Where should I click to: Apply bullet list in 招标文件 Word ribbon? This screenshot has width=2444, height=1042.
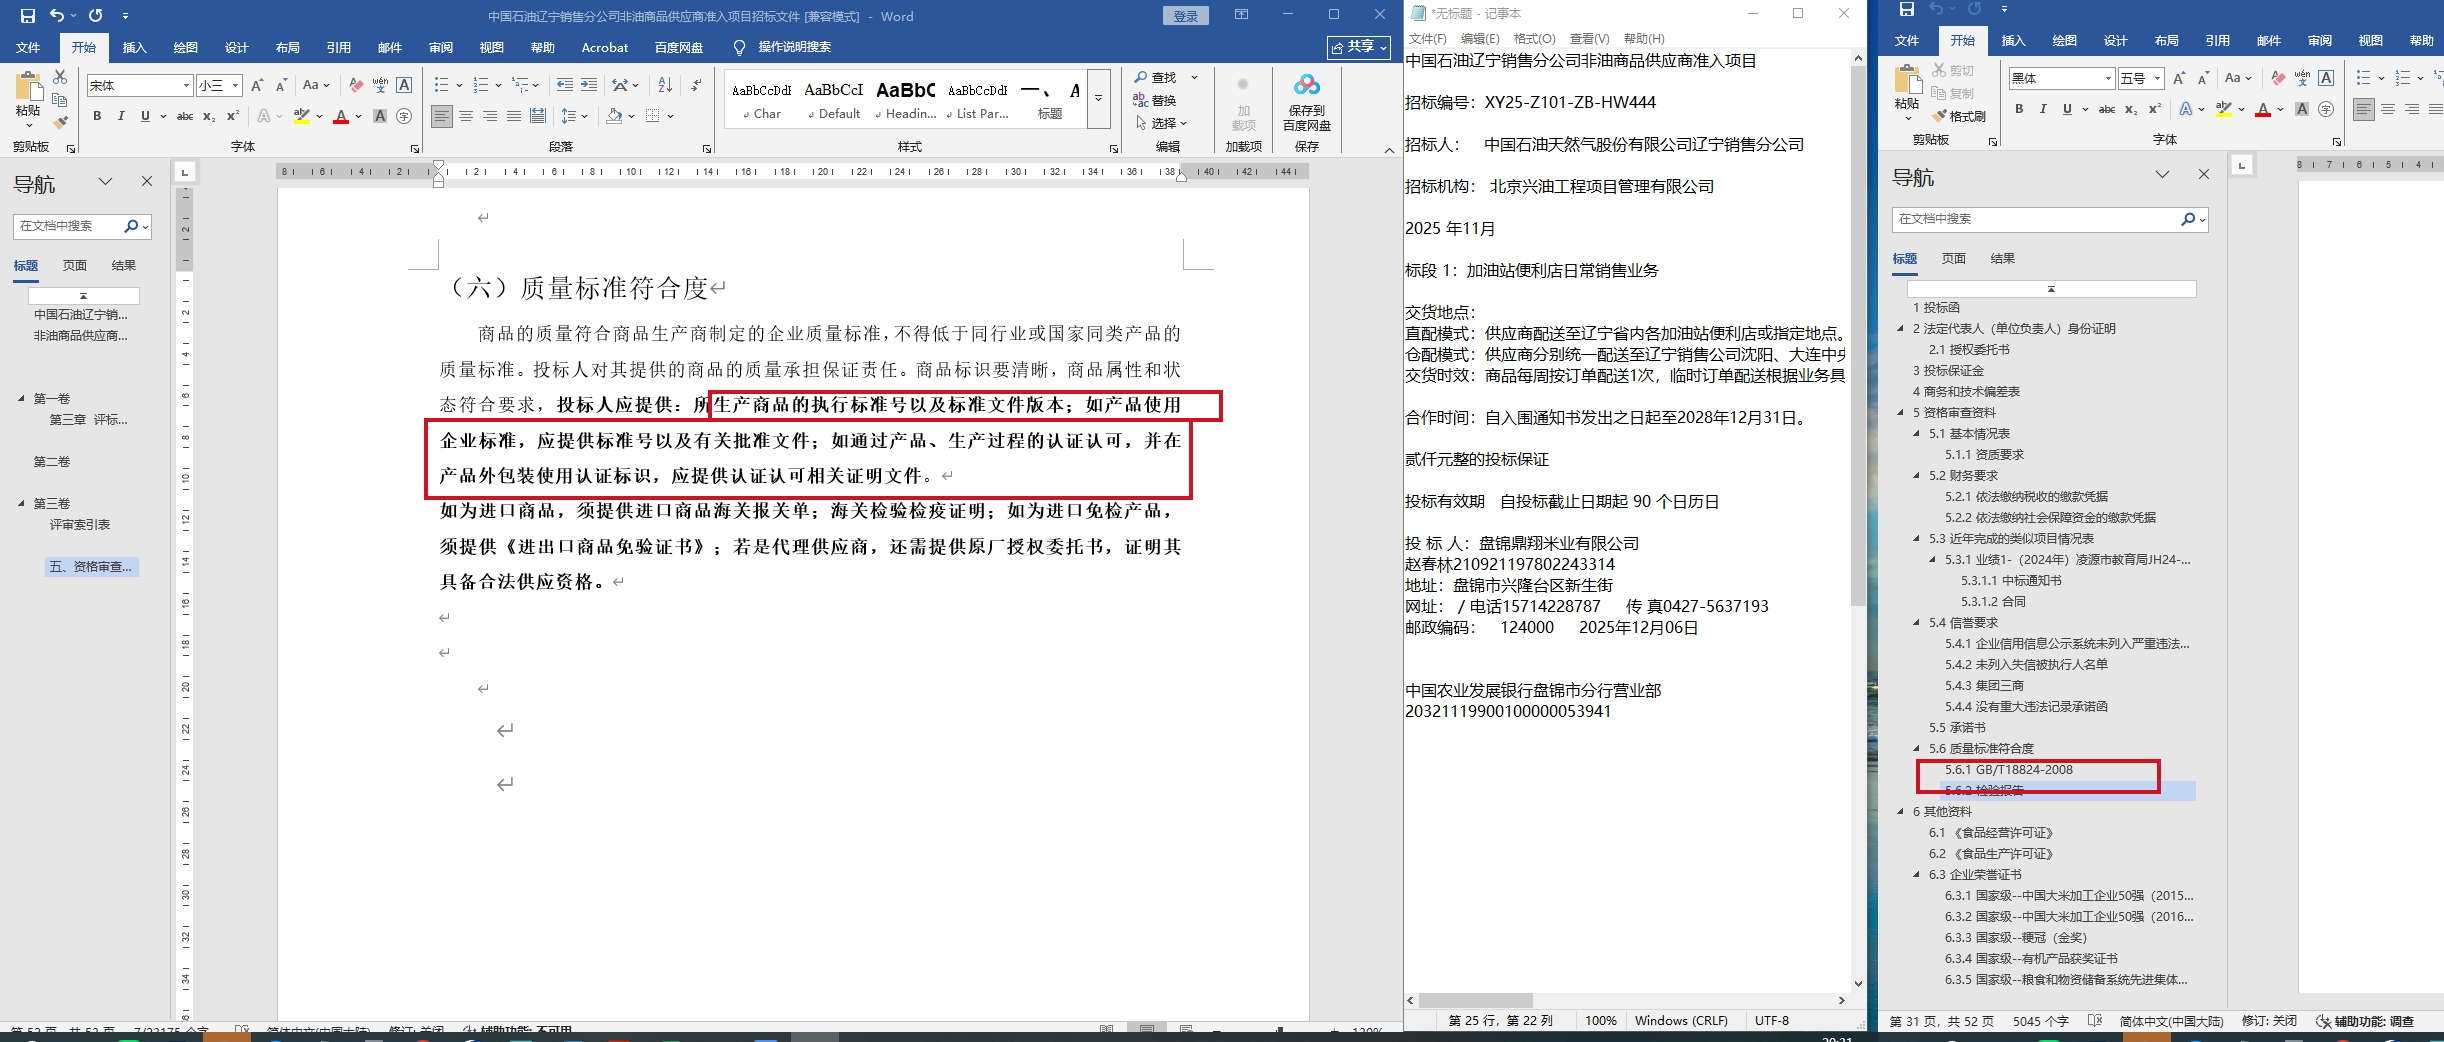442,85
